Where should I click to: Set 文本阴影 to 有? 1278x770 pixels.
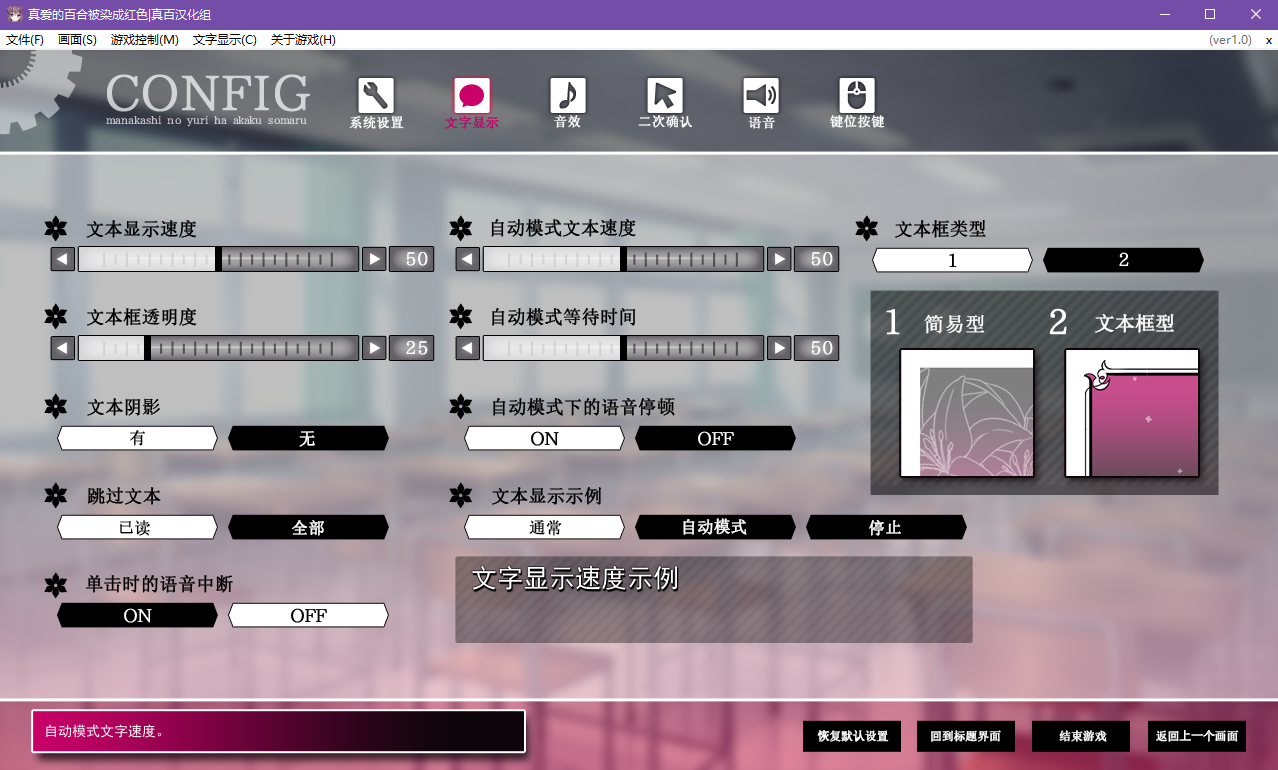tap(137, 438)
